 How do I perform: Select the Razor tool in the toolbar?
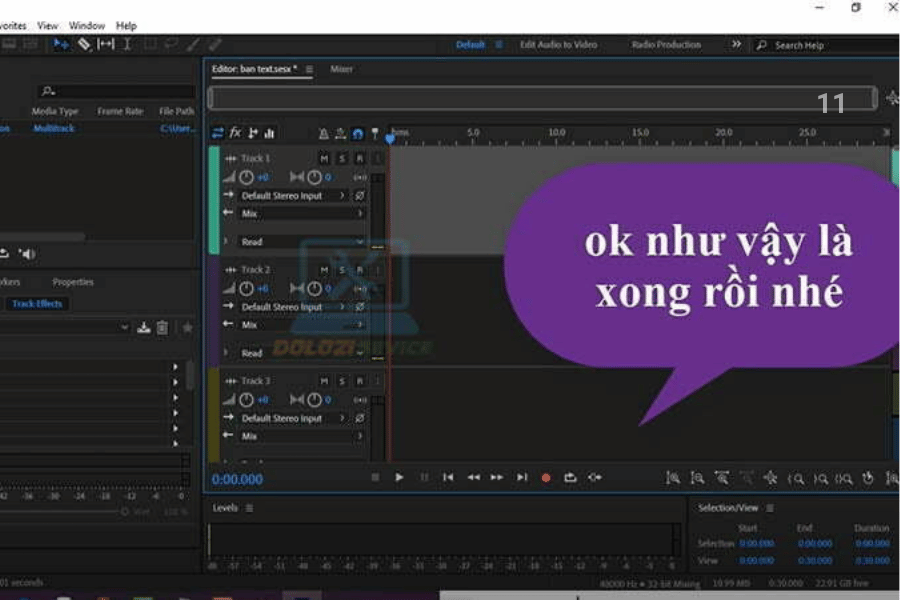point(84,44)
